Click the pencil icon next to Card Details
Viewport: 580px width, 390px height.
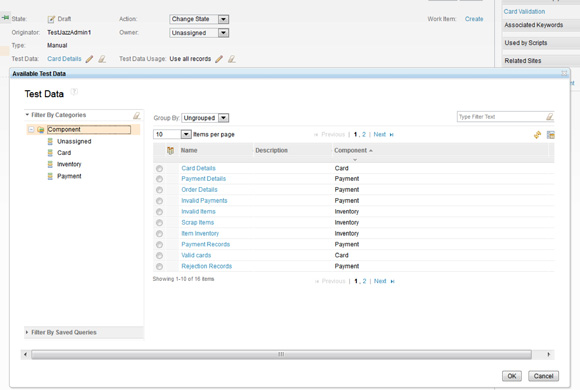89,59
